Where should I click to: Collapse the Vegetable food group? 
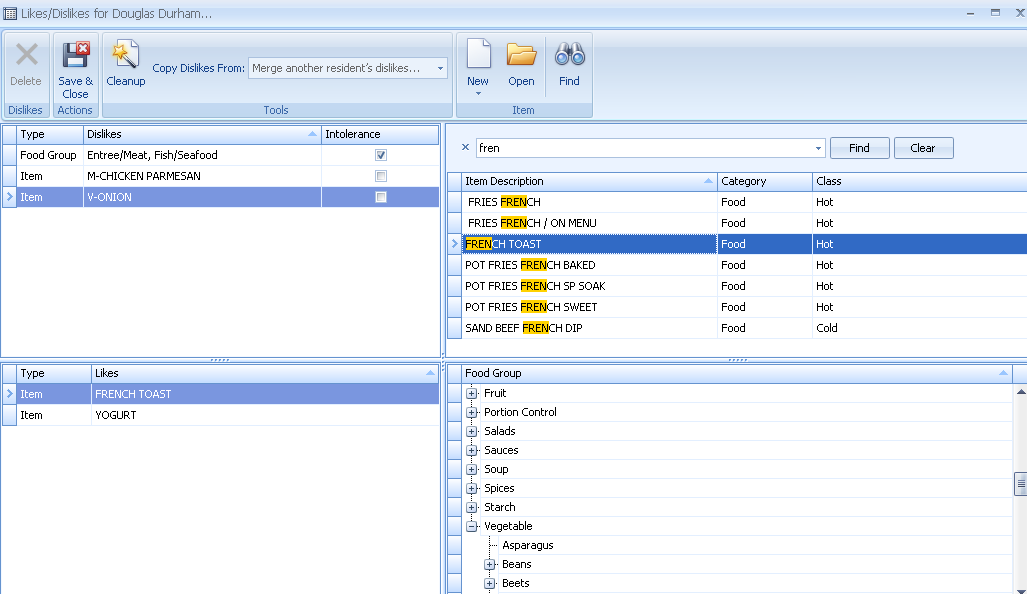point(472,527)
